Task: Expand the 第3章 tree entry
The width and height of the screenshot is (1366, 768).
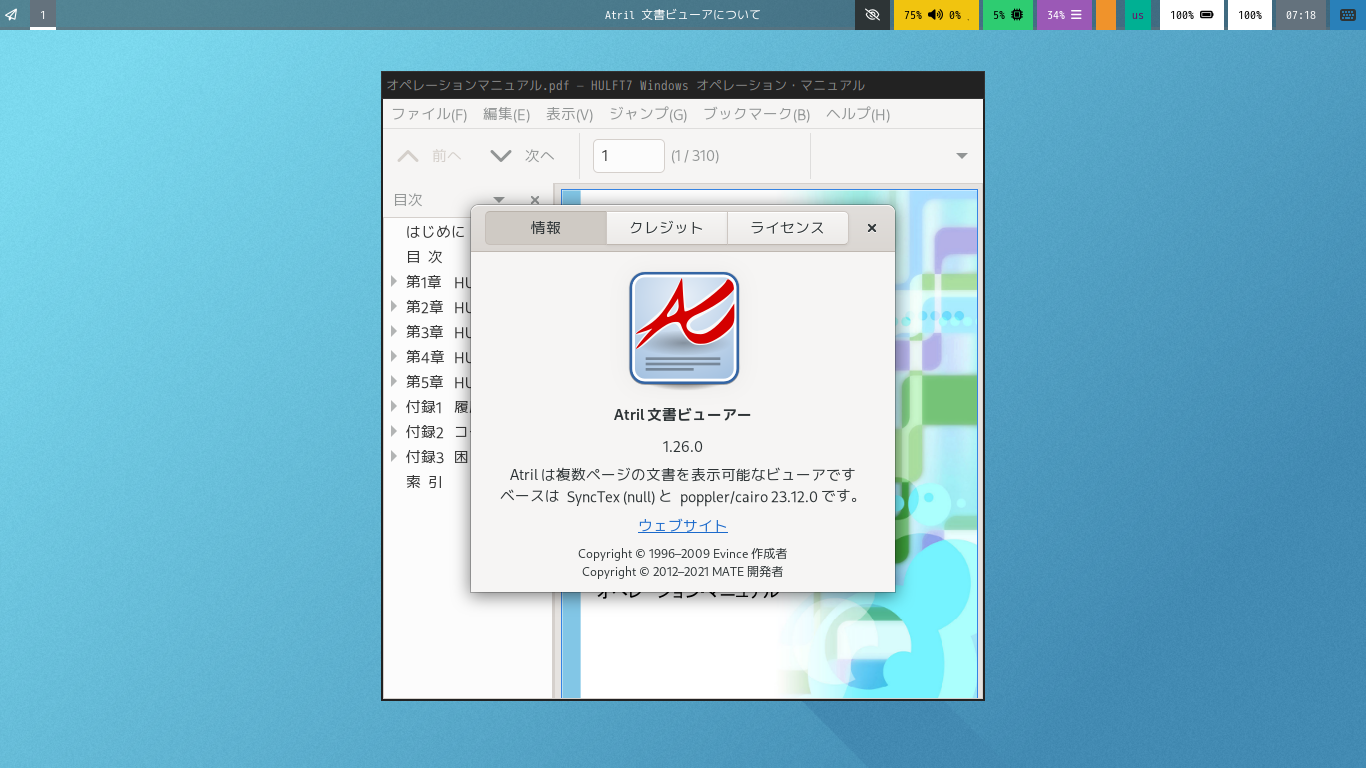Action: (x=394, y=332)
